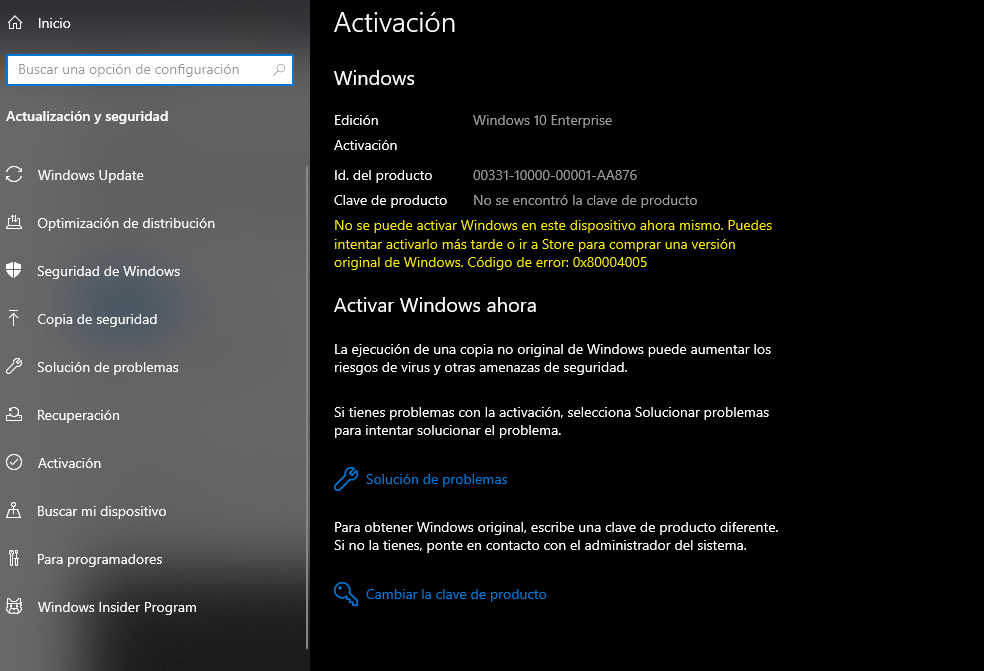984x671 pixels.
Task: Click the Windows 10 Enterprise edition text
Action: coord(542,121)
